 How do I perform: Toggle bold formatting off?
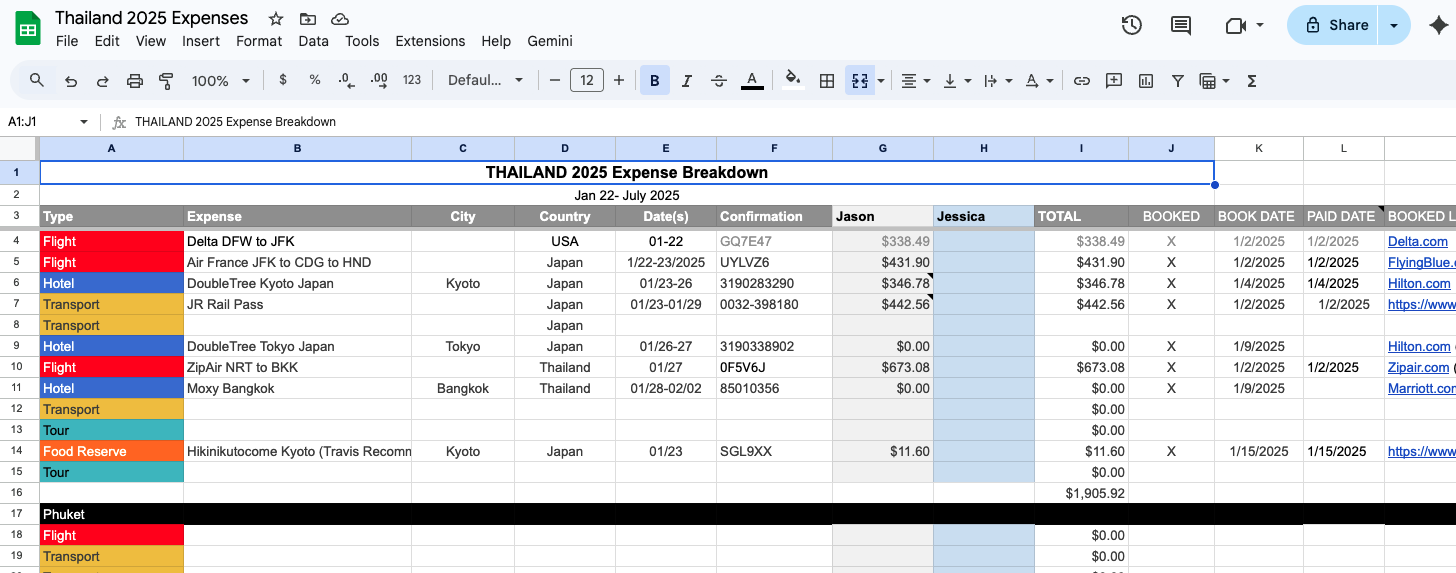click(x=655, y=81)
